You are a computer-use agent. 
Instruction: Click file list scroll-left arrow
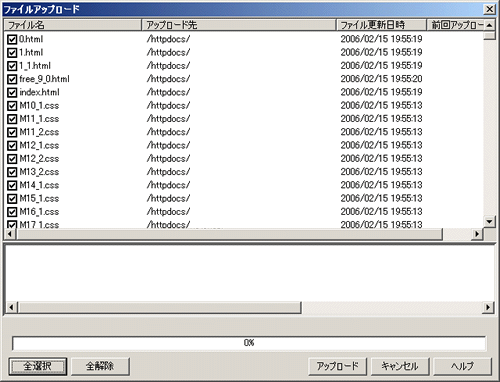(9, 234)
